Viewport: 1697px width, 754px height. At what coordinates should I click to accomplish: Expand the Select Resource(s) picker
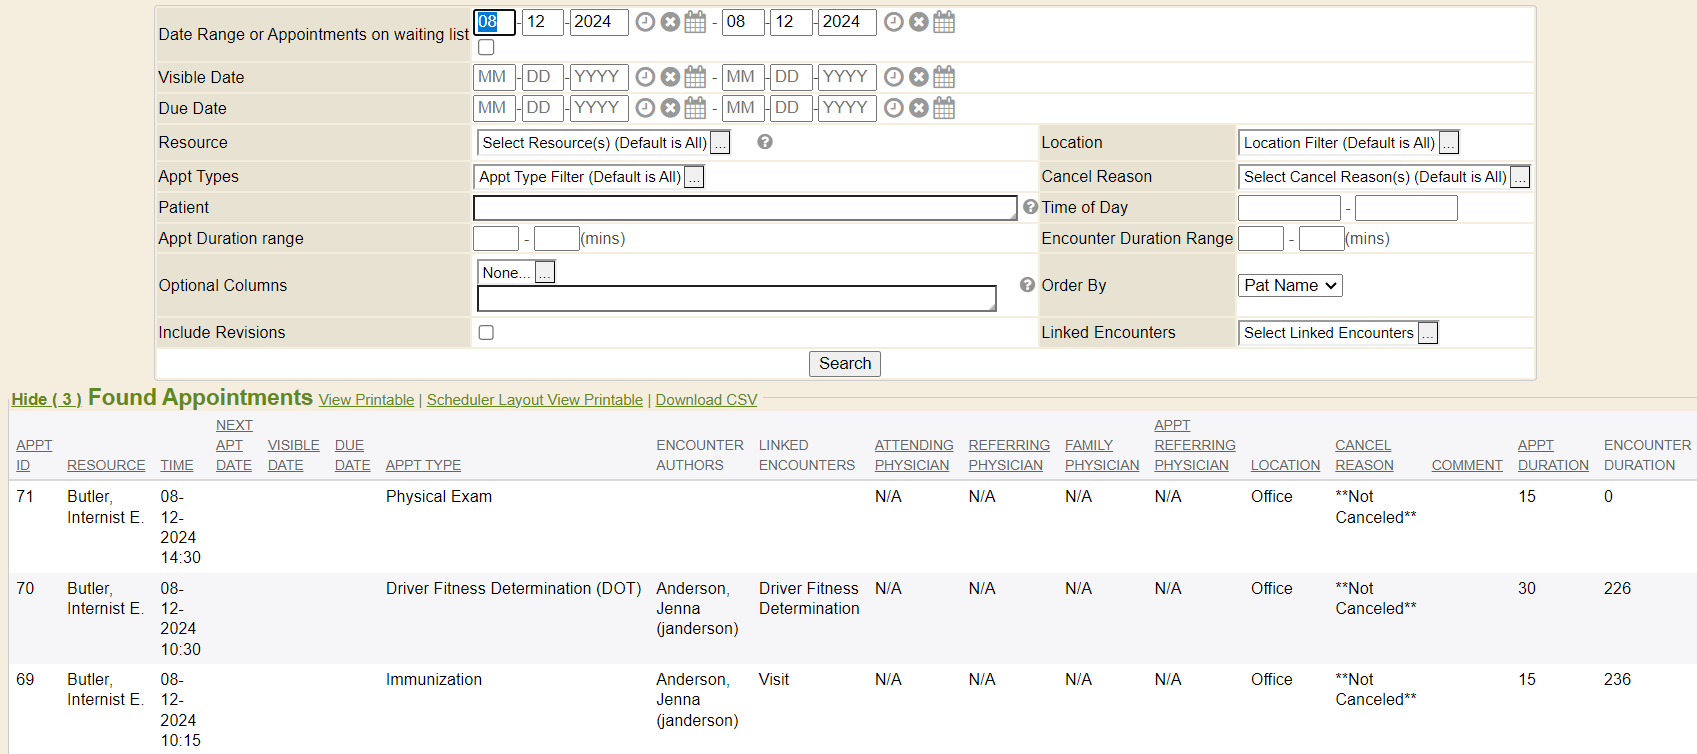(x=720, y=143)
